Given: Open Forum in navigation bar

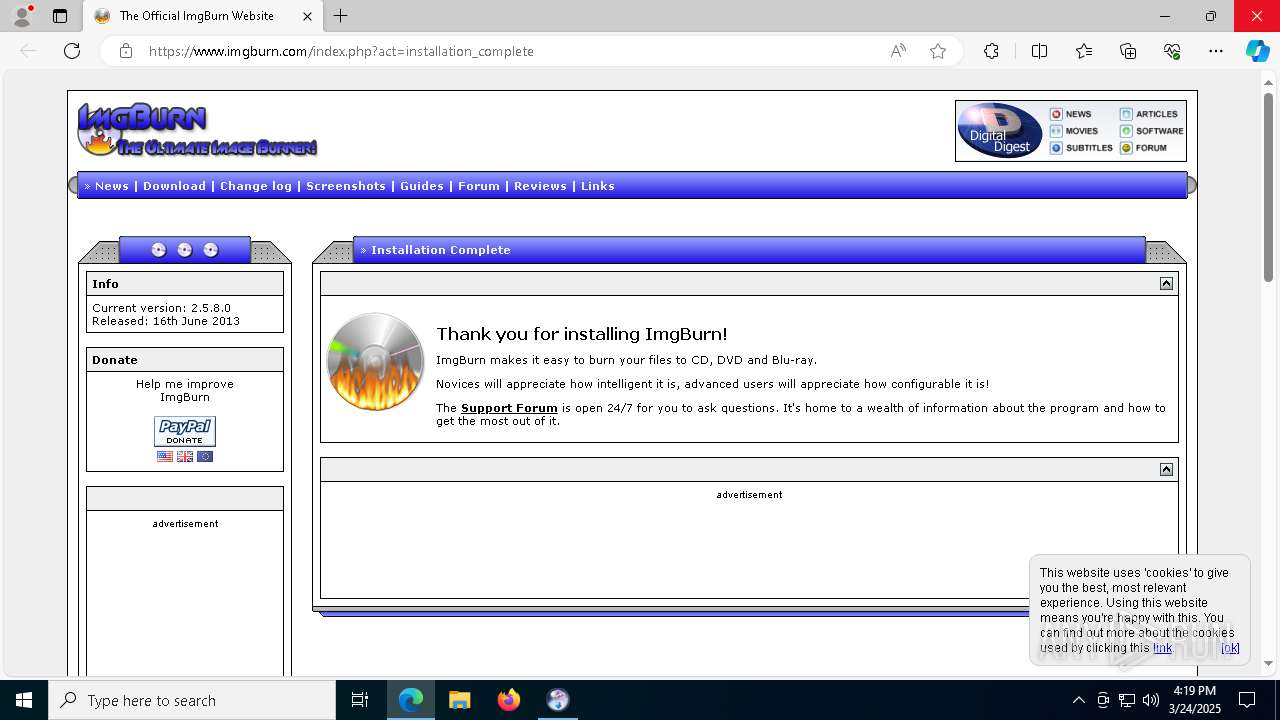Looking at the screenshot, I should point(479,186).
